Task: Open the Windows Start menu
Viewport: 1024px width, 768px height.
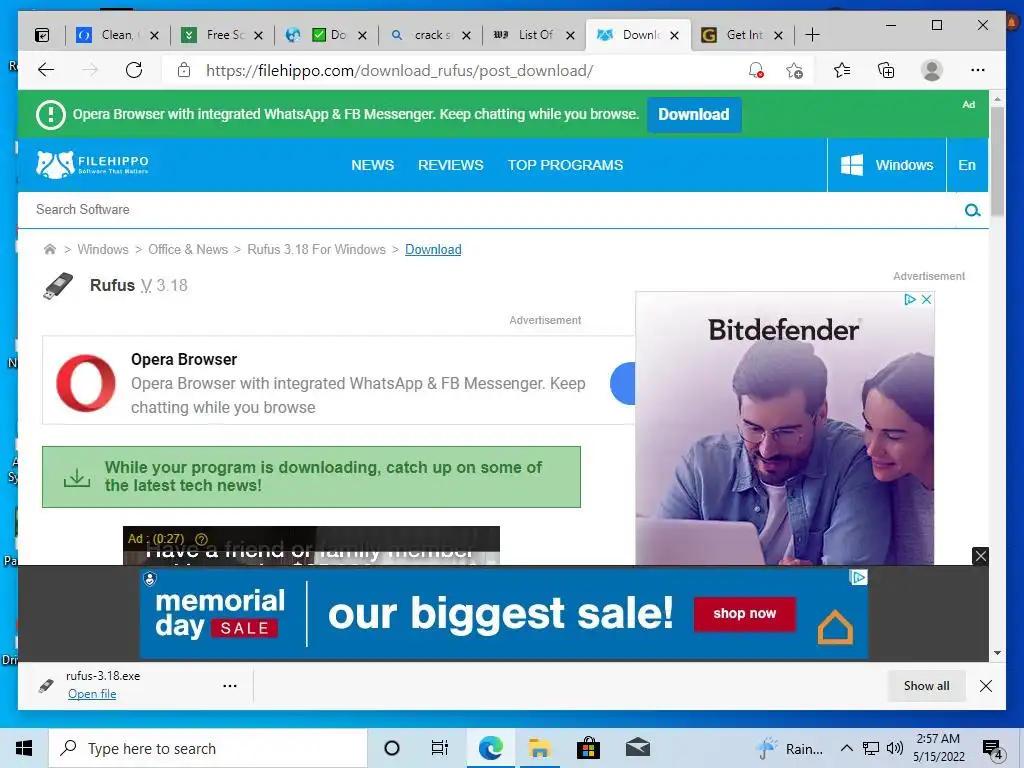Action: [24, 748]
